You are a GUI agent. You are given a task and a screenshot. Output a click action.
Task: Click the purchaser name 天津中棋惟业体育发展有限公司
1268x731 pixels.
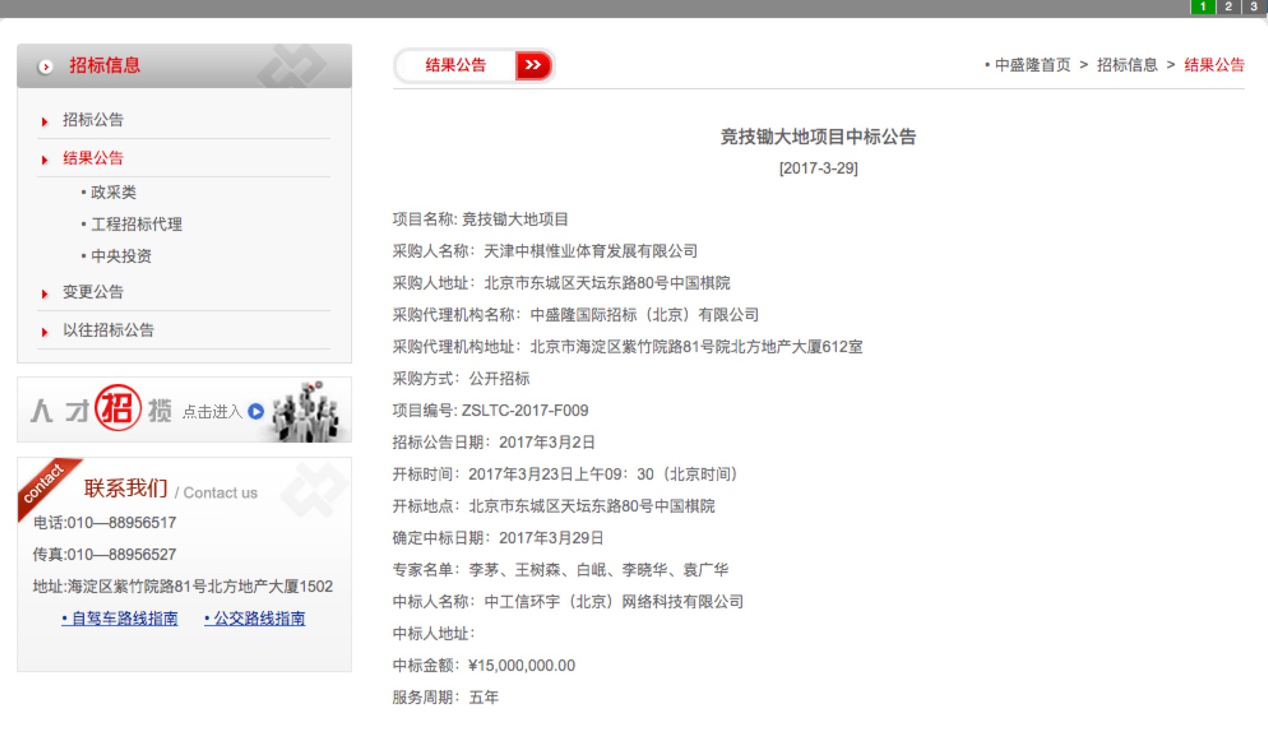pos(590,251)
